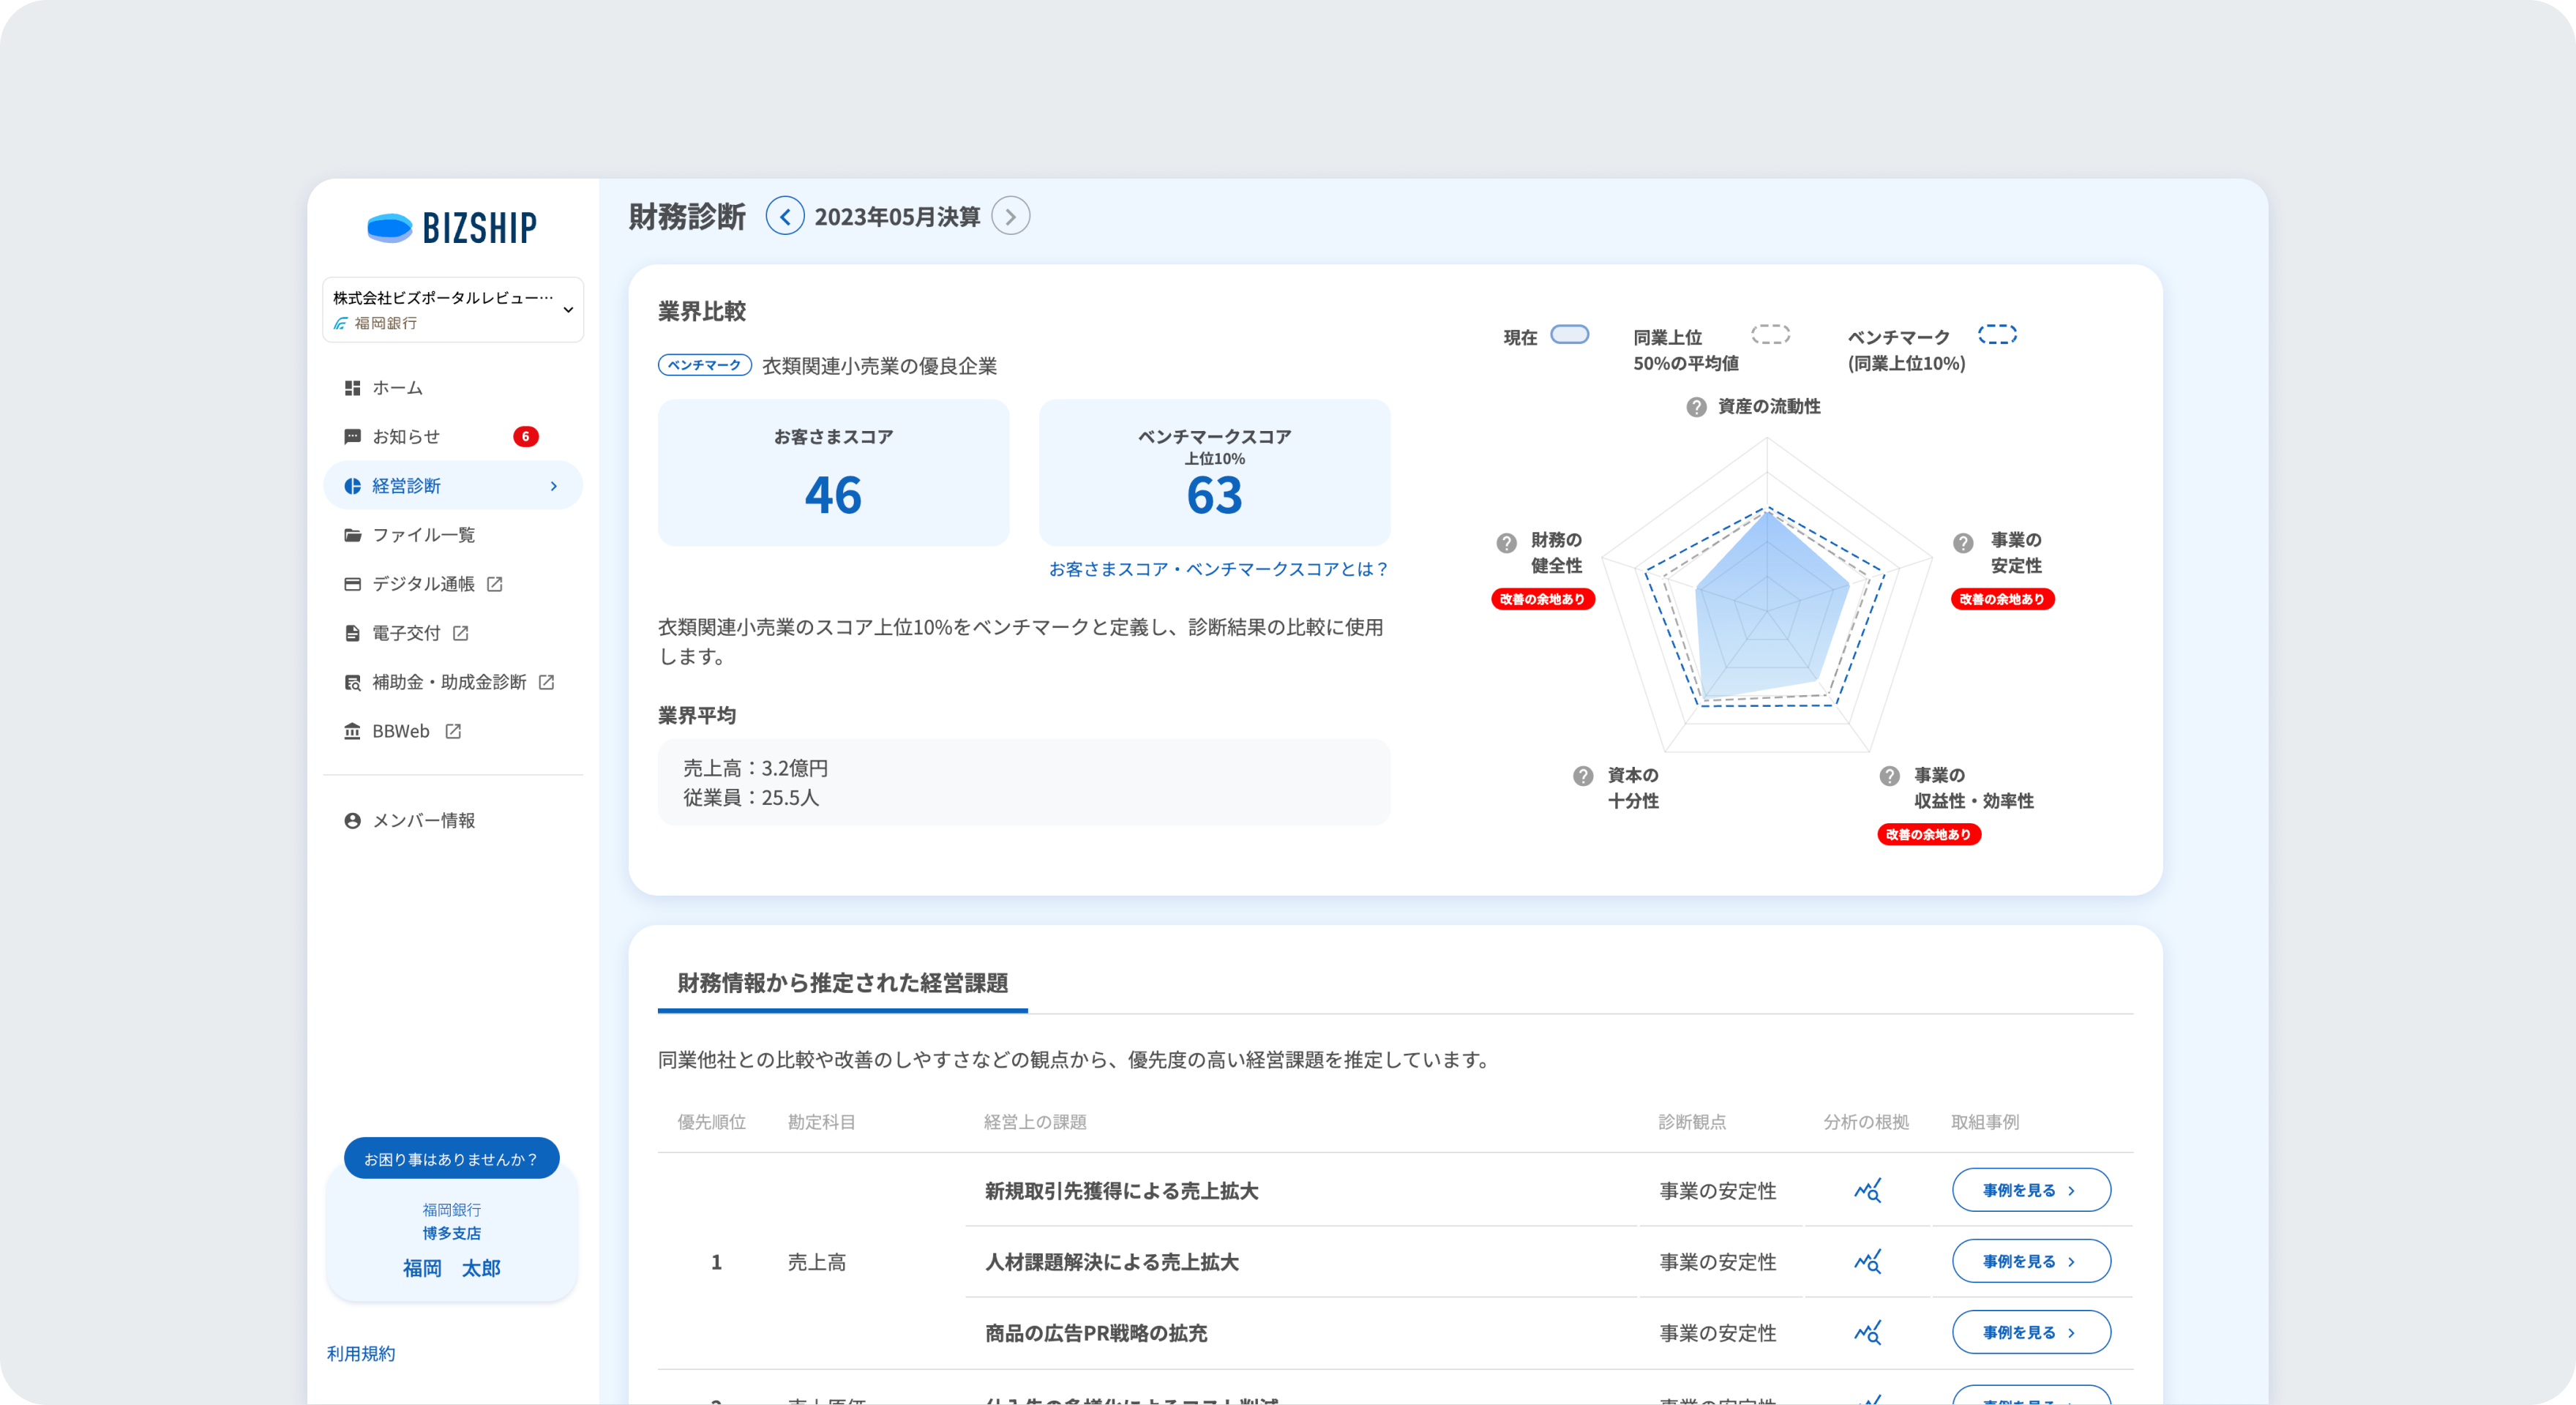Viewport: 2576px width, 1405px height.
Task: Click the help icon next to 事業の収益性・効率性
Action: pos(1889,776)
